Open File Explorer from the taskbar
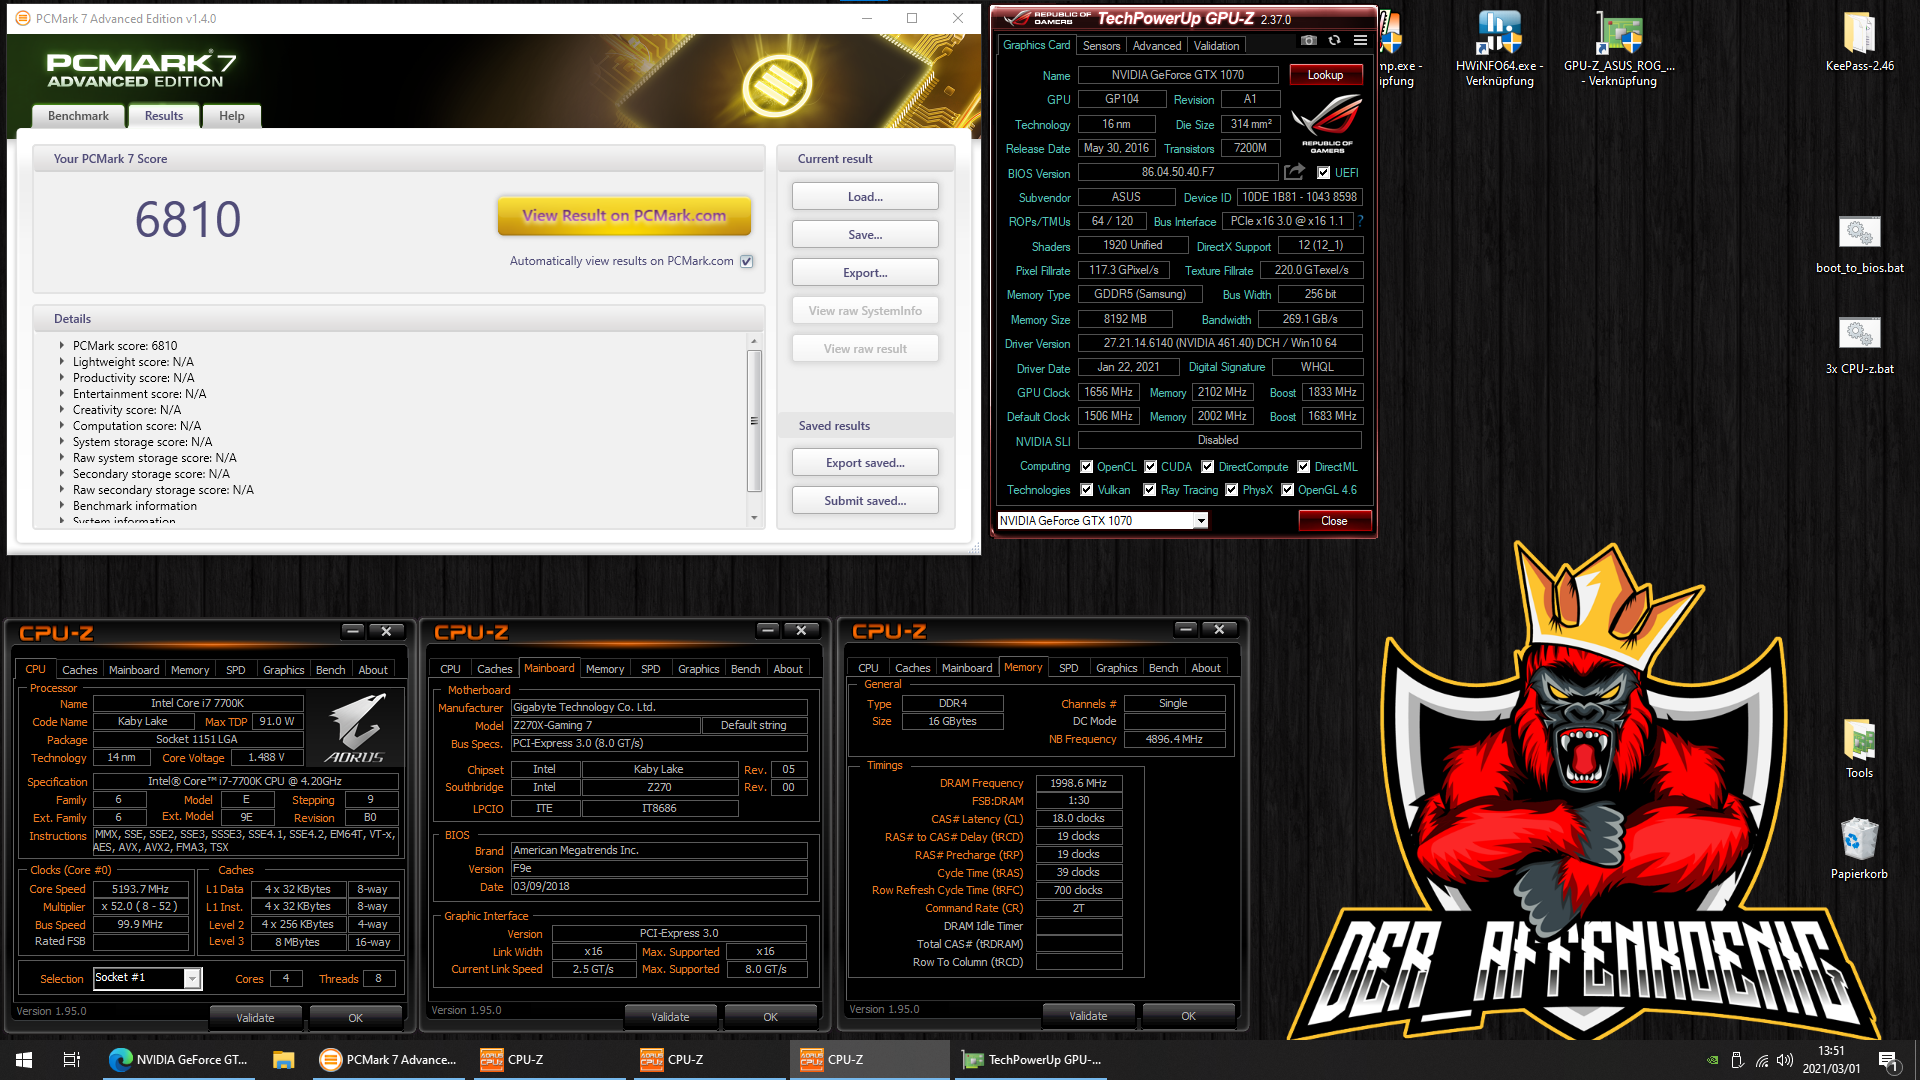 (283, 1059)
